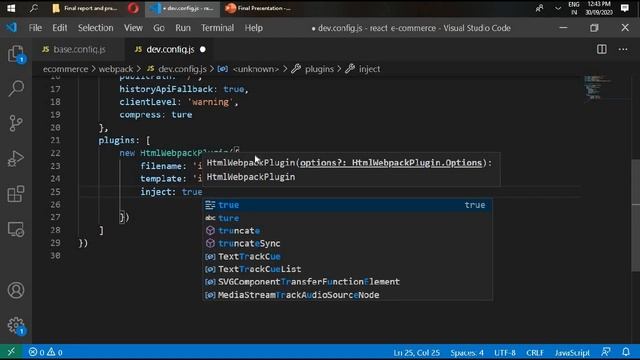Image resolution: width=640 pixels, height=360 pixels.
Task: Show hidden system tray icons
Action: tap(558, 8)
